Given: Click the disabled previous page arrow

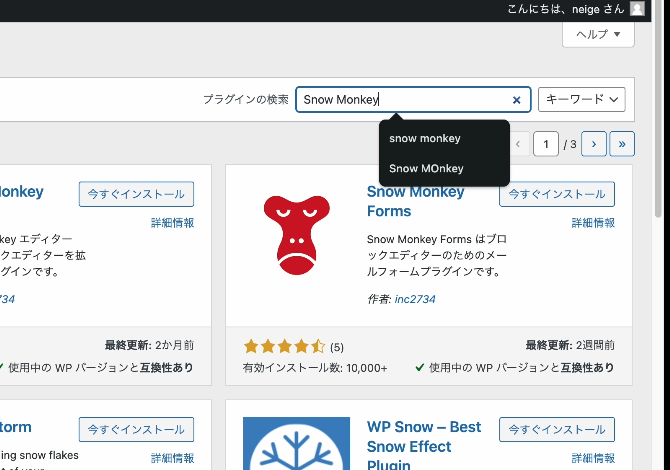Looking at the screenshot, I should point(518,144).
